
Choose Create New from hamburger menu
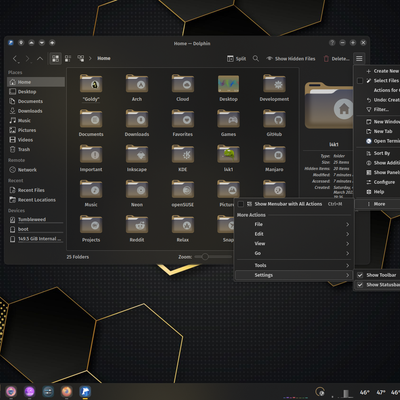pyautogui.click(x=378, y=71)
